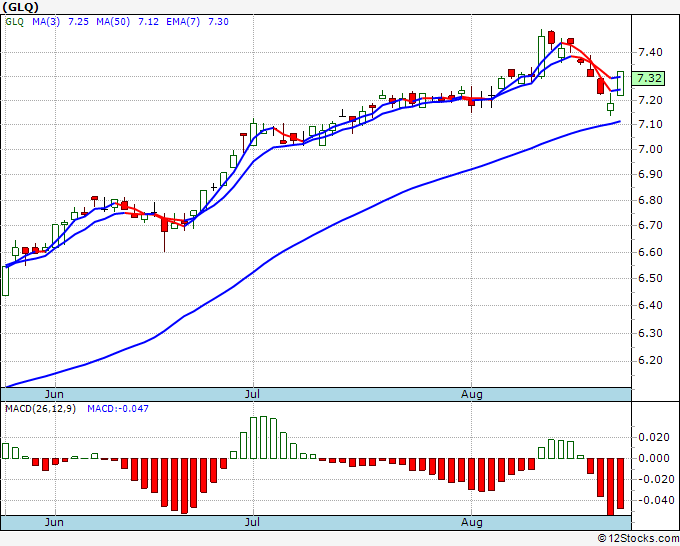Click the 6.70 price axis label

[650, 226]
